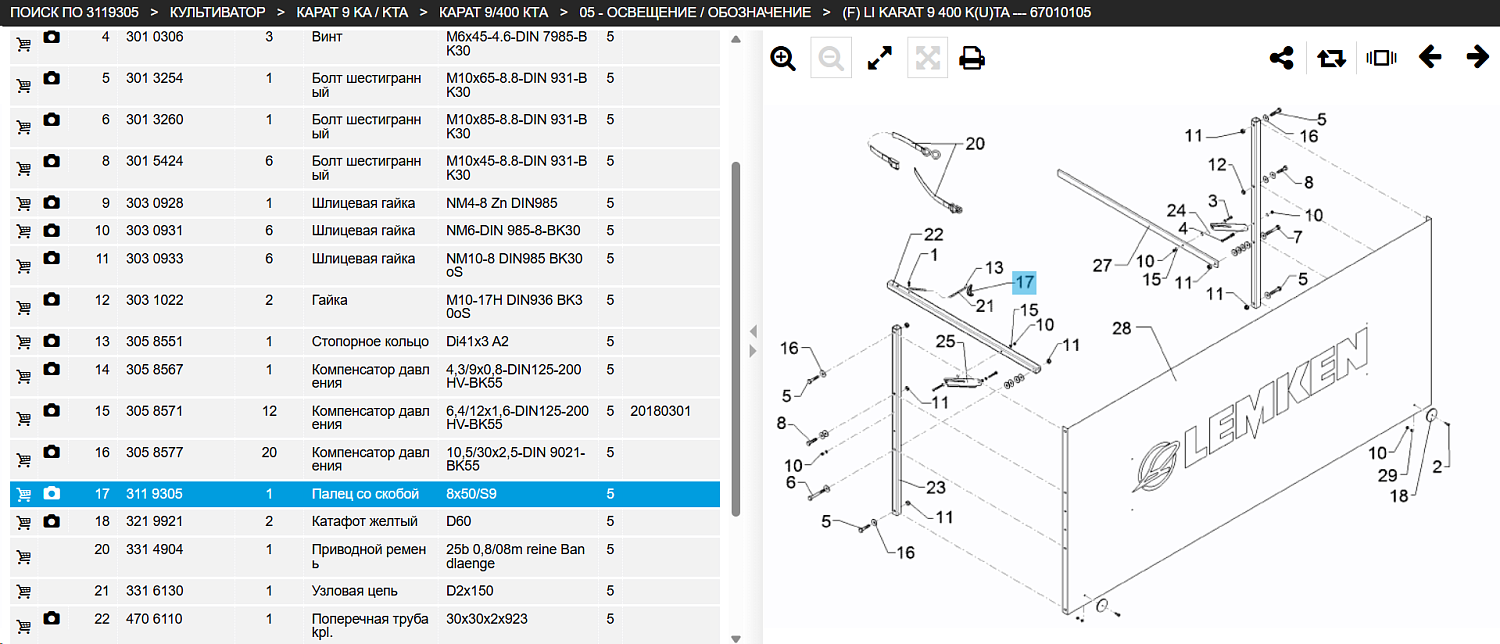The image size is (1500, 644).
Task: Add part 305 8551 to cart
Action: tap(23, 343)
